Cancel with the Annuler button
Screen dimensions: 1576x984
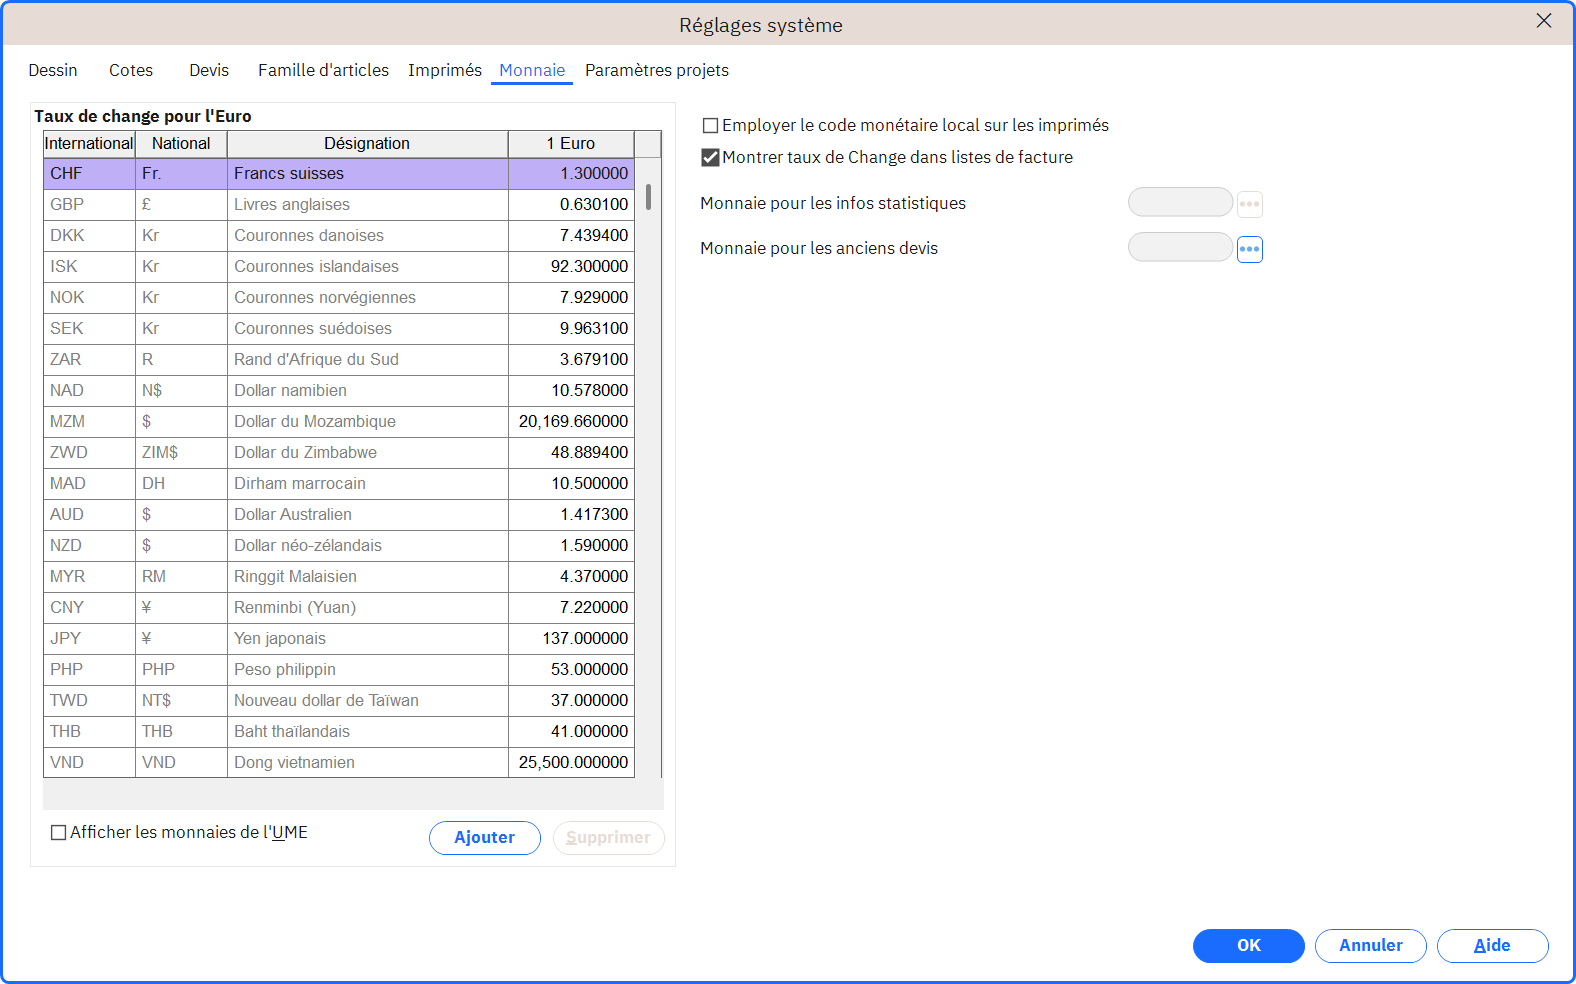click(x=1371, y=946)
